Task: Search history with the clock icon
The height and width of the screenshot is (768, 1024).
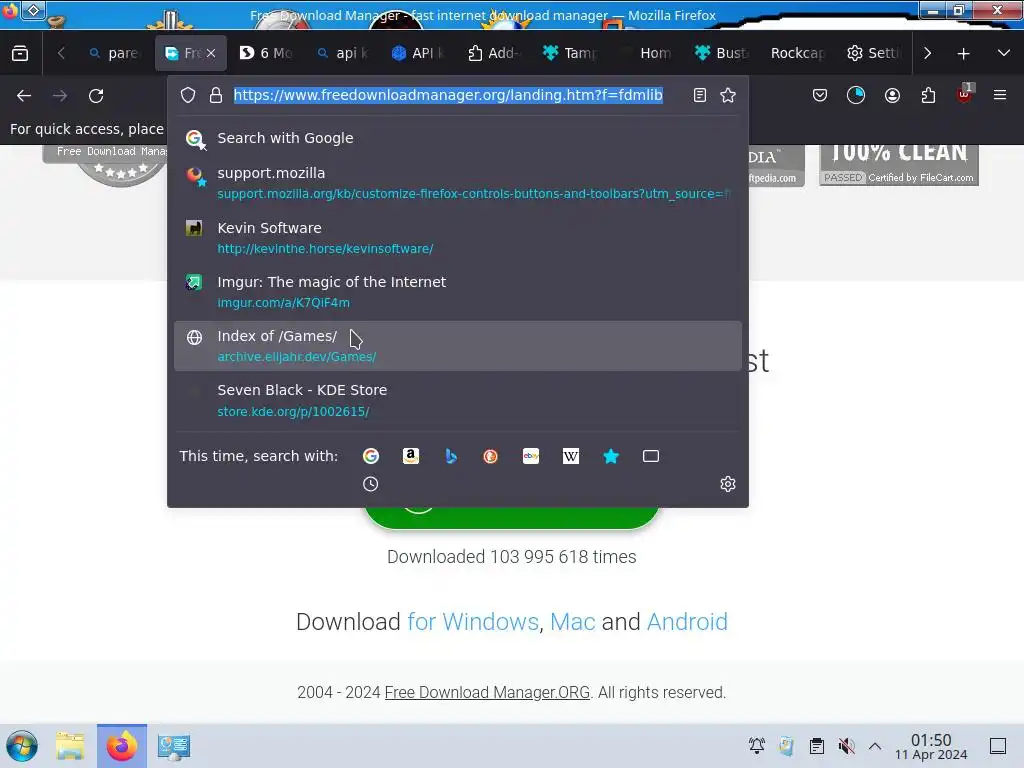Action: tap(370, 484)
